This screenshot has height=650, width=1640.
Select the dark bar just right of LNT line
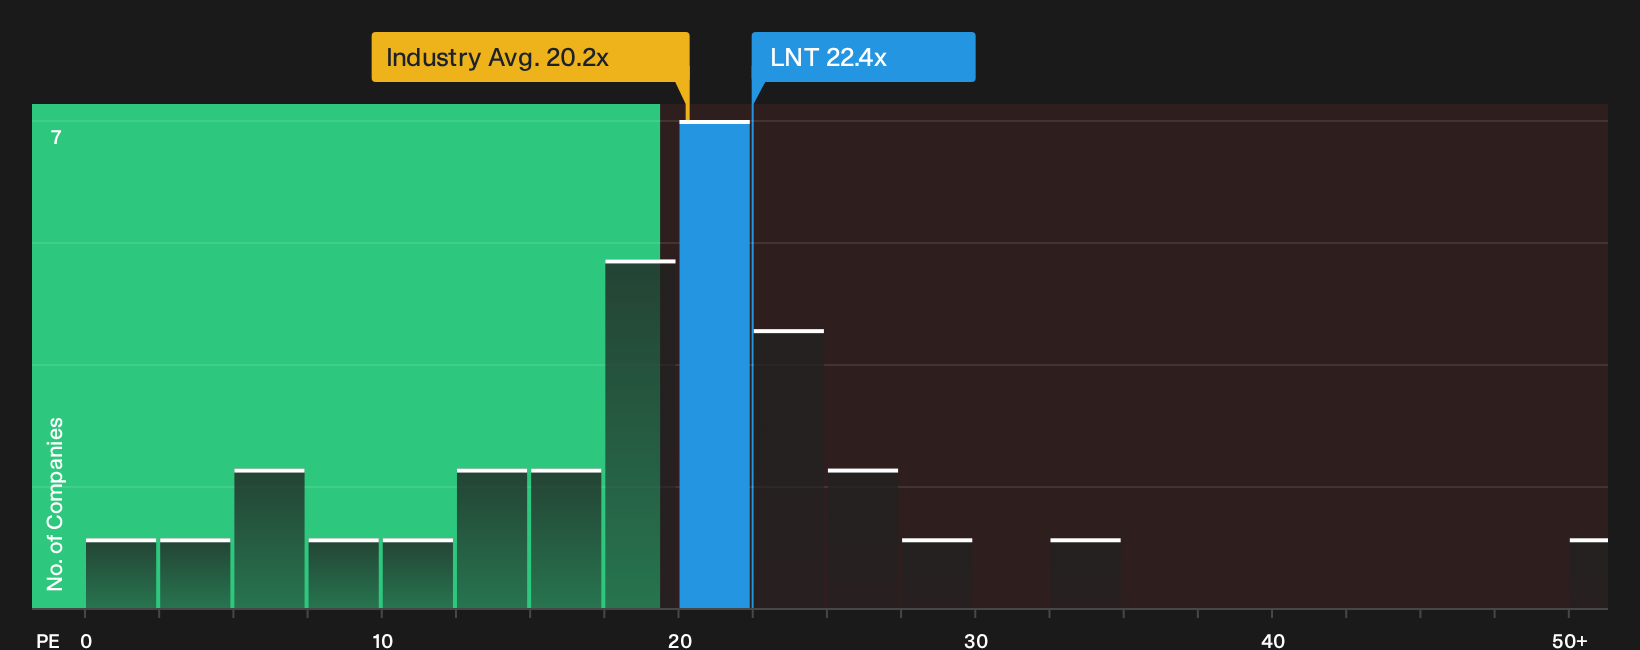coord(789,469)
